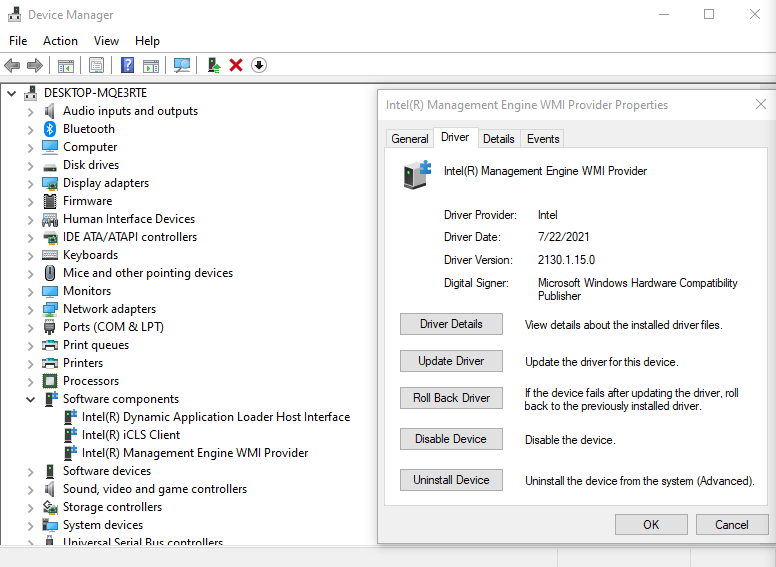Click Cancel in the Properties dialog
Screen dimensions: 776x567
coord(732,524)
